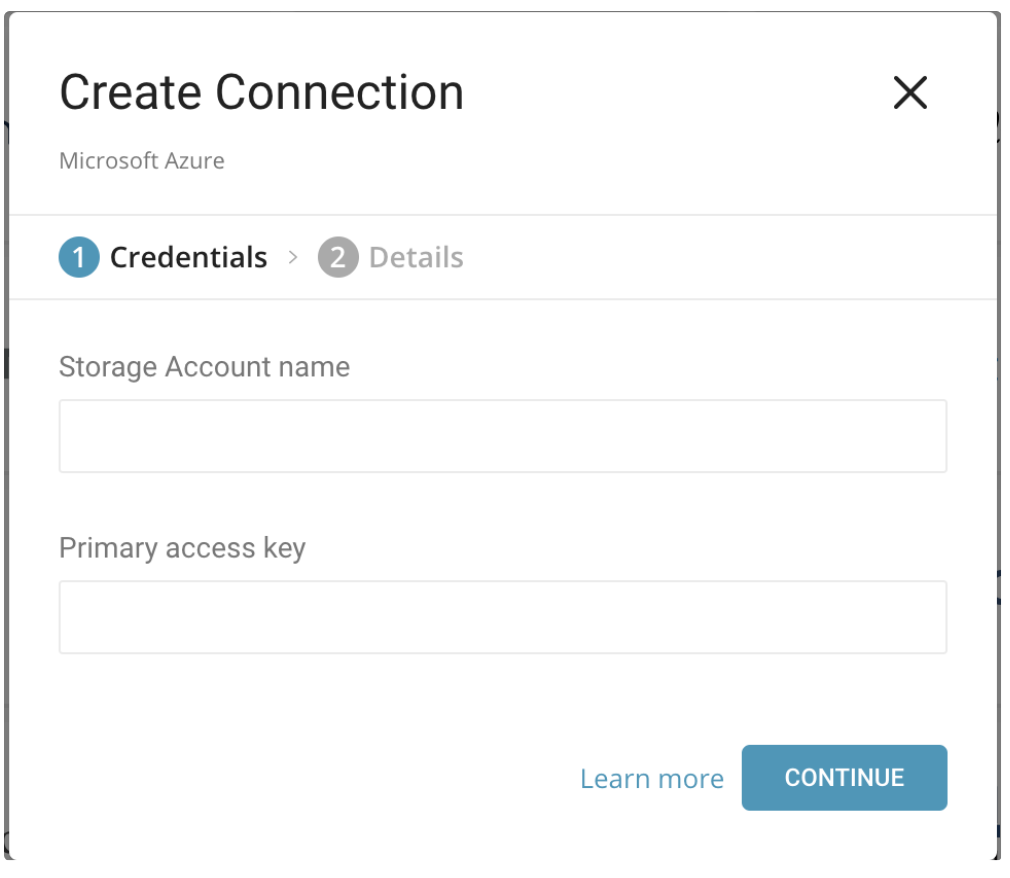Select the Credentials step label
Screen dimensions: 1010x878
coord(188,258)
